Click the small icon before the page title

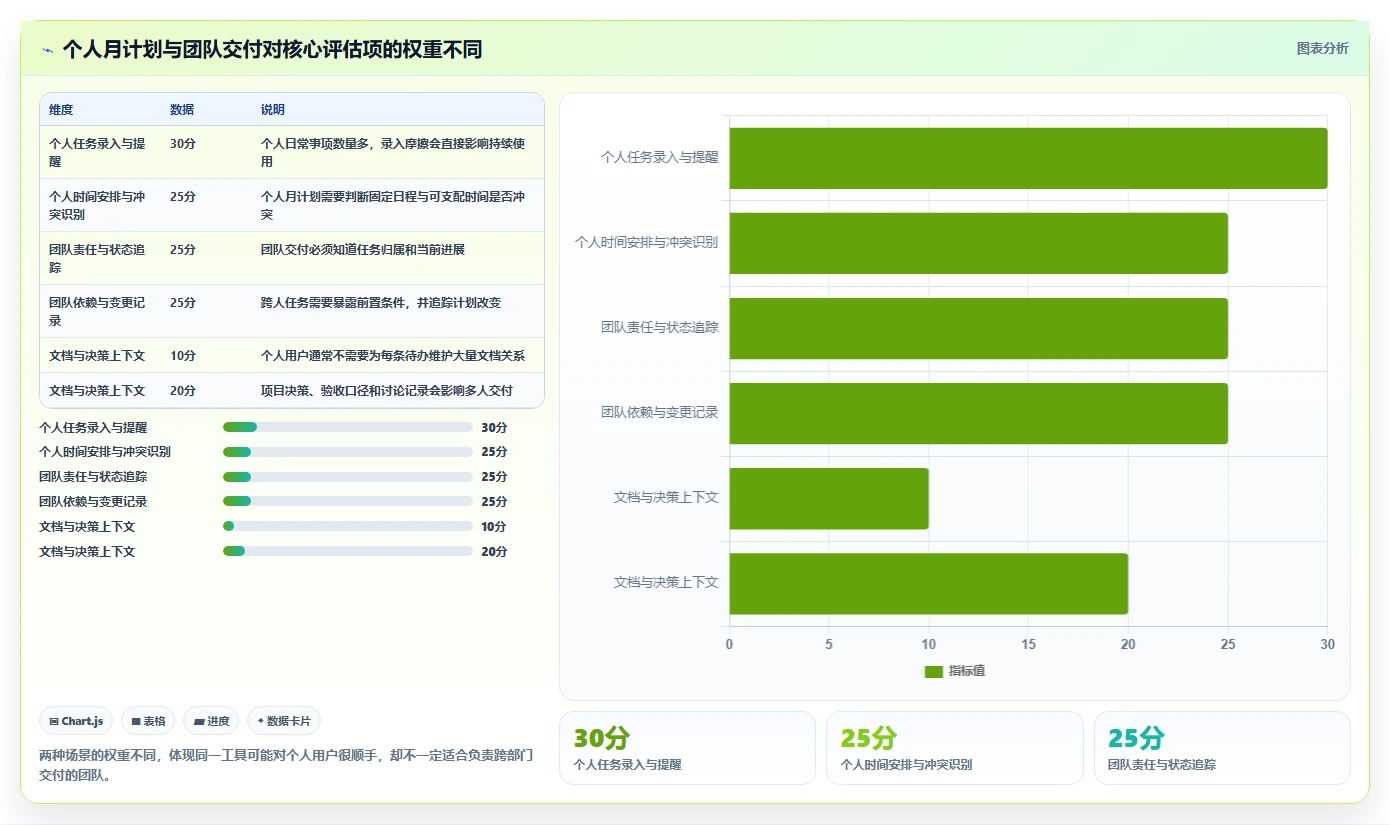coord(48,50)
